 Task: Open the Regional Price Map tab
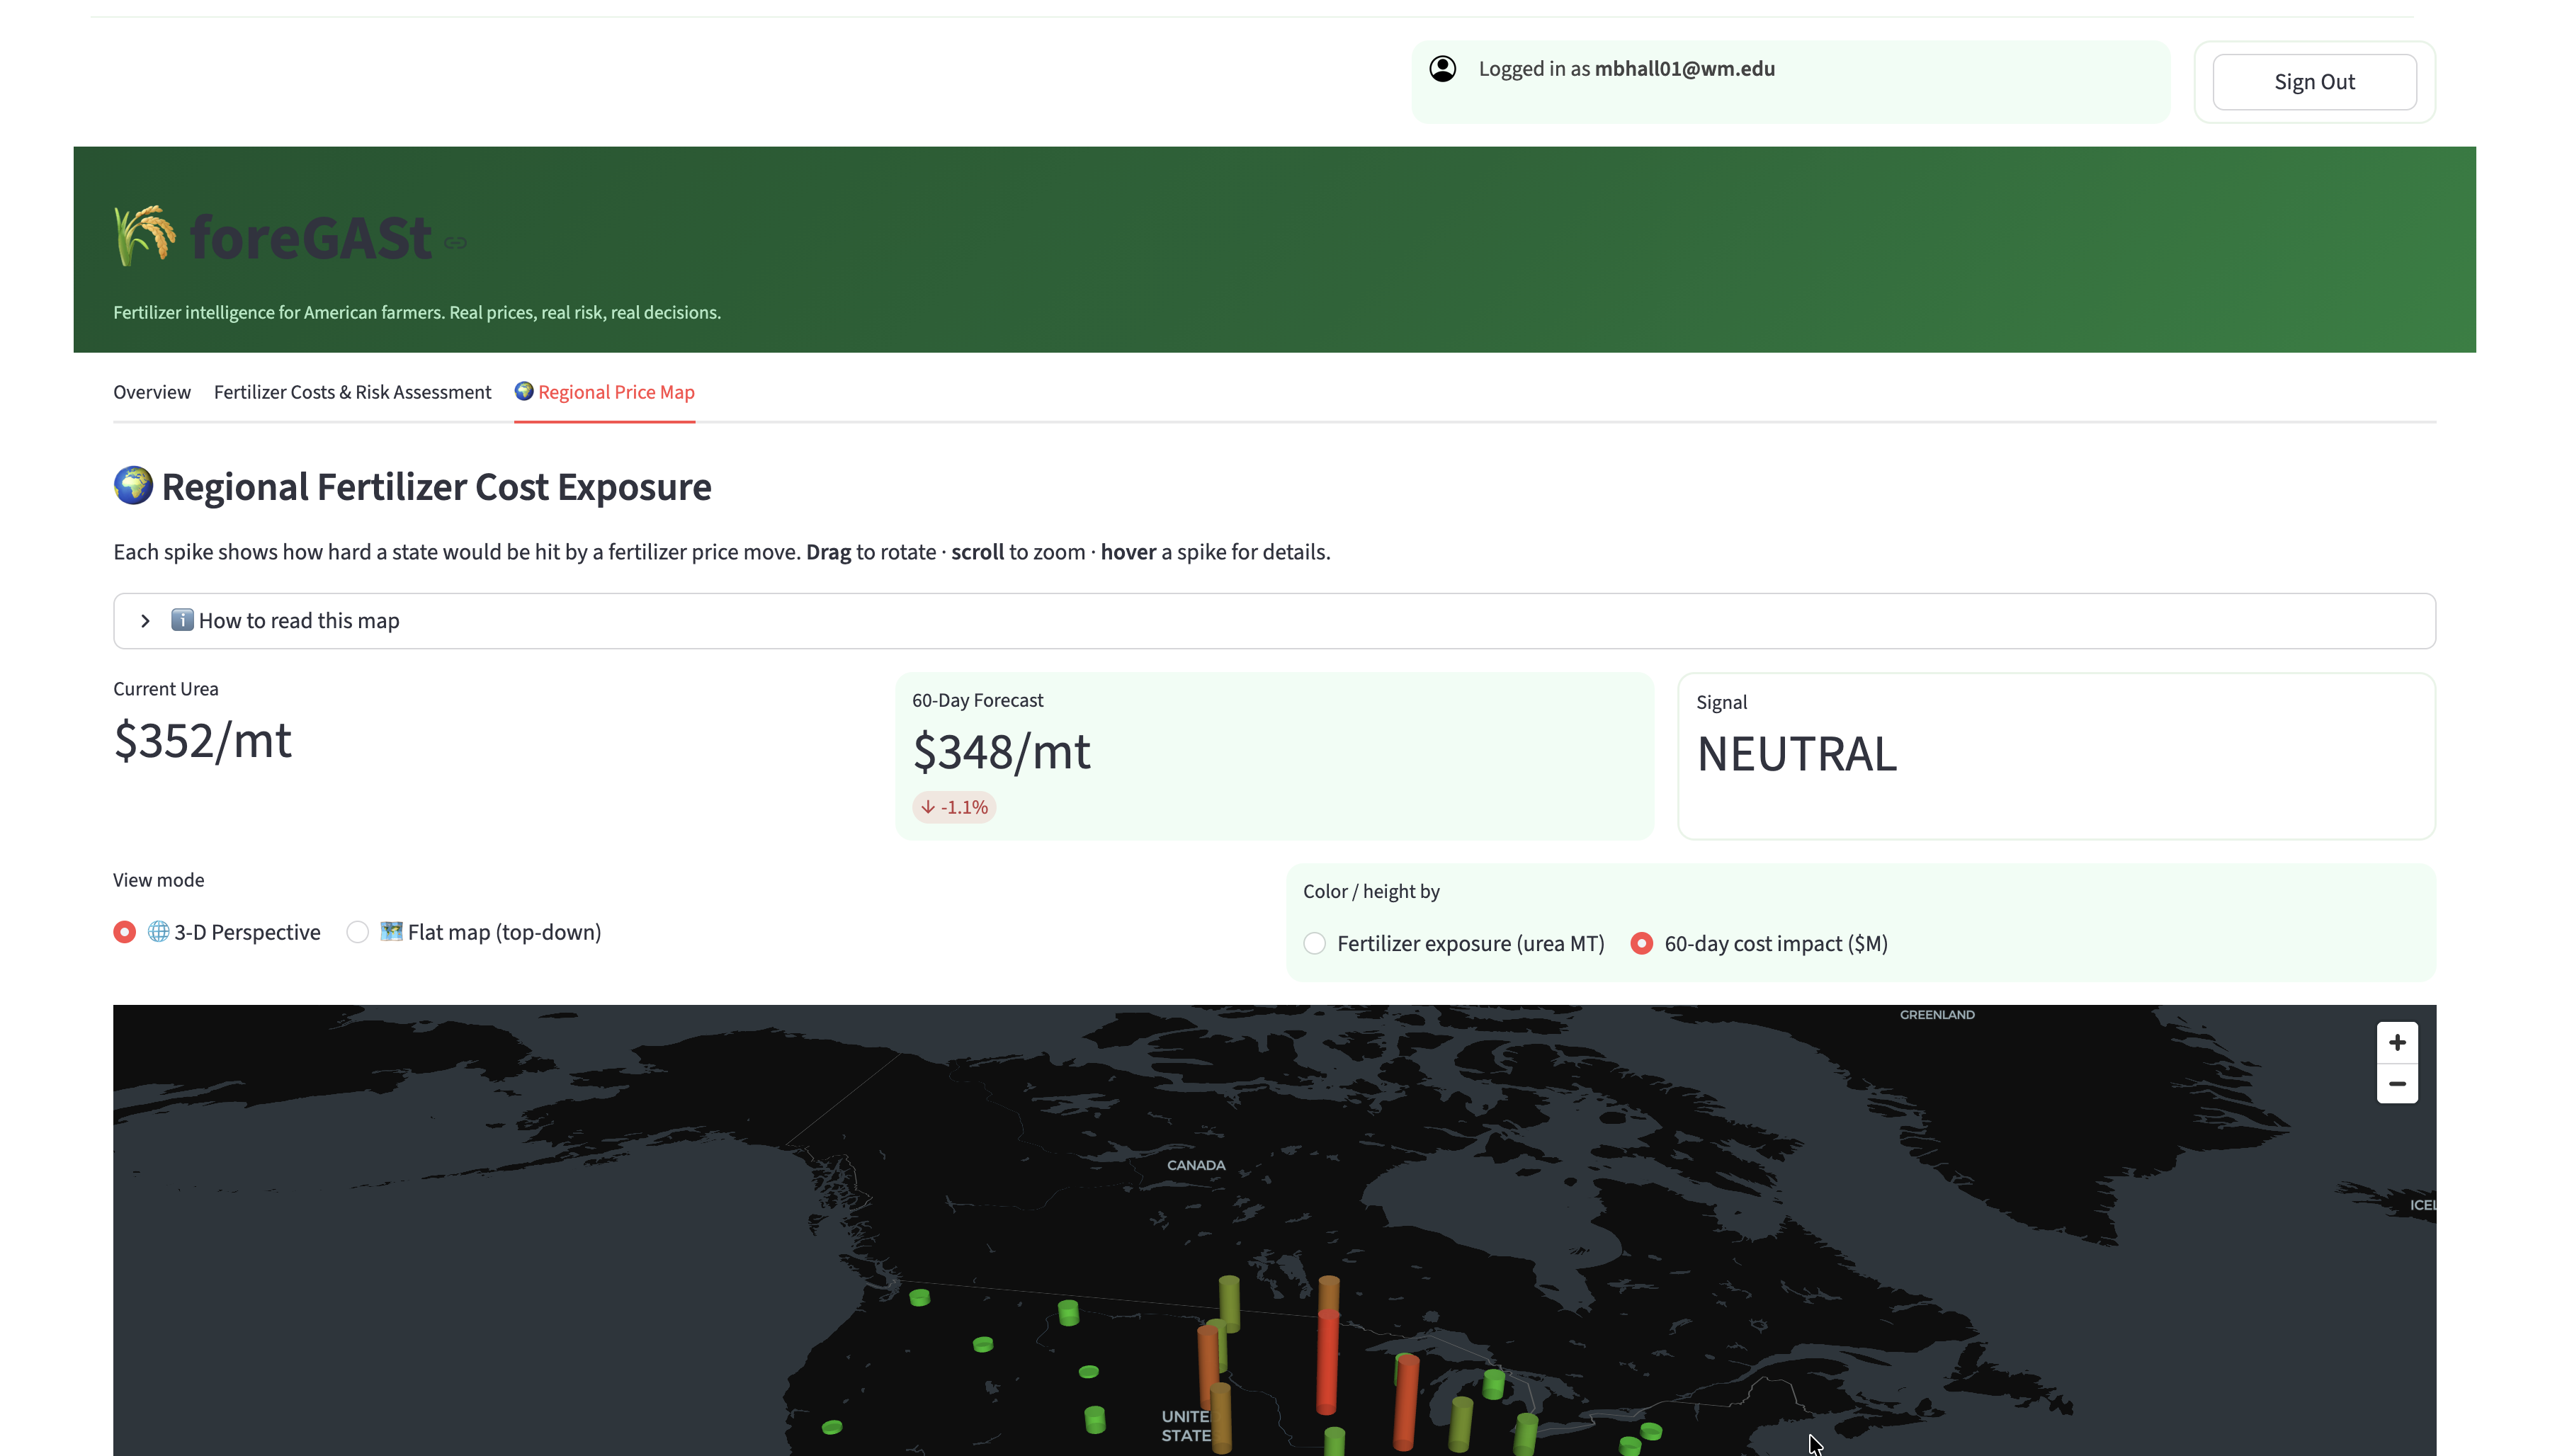[605, 392]
